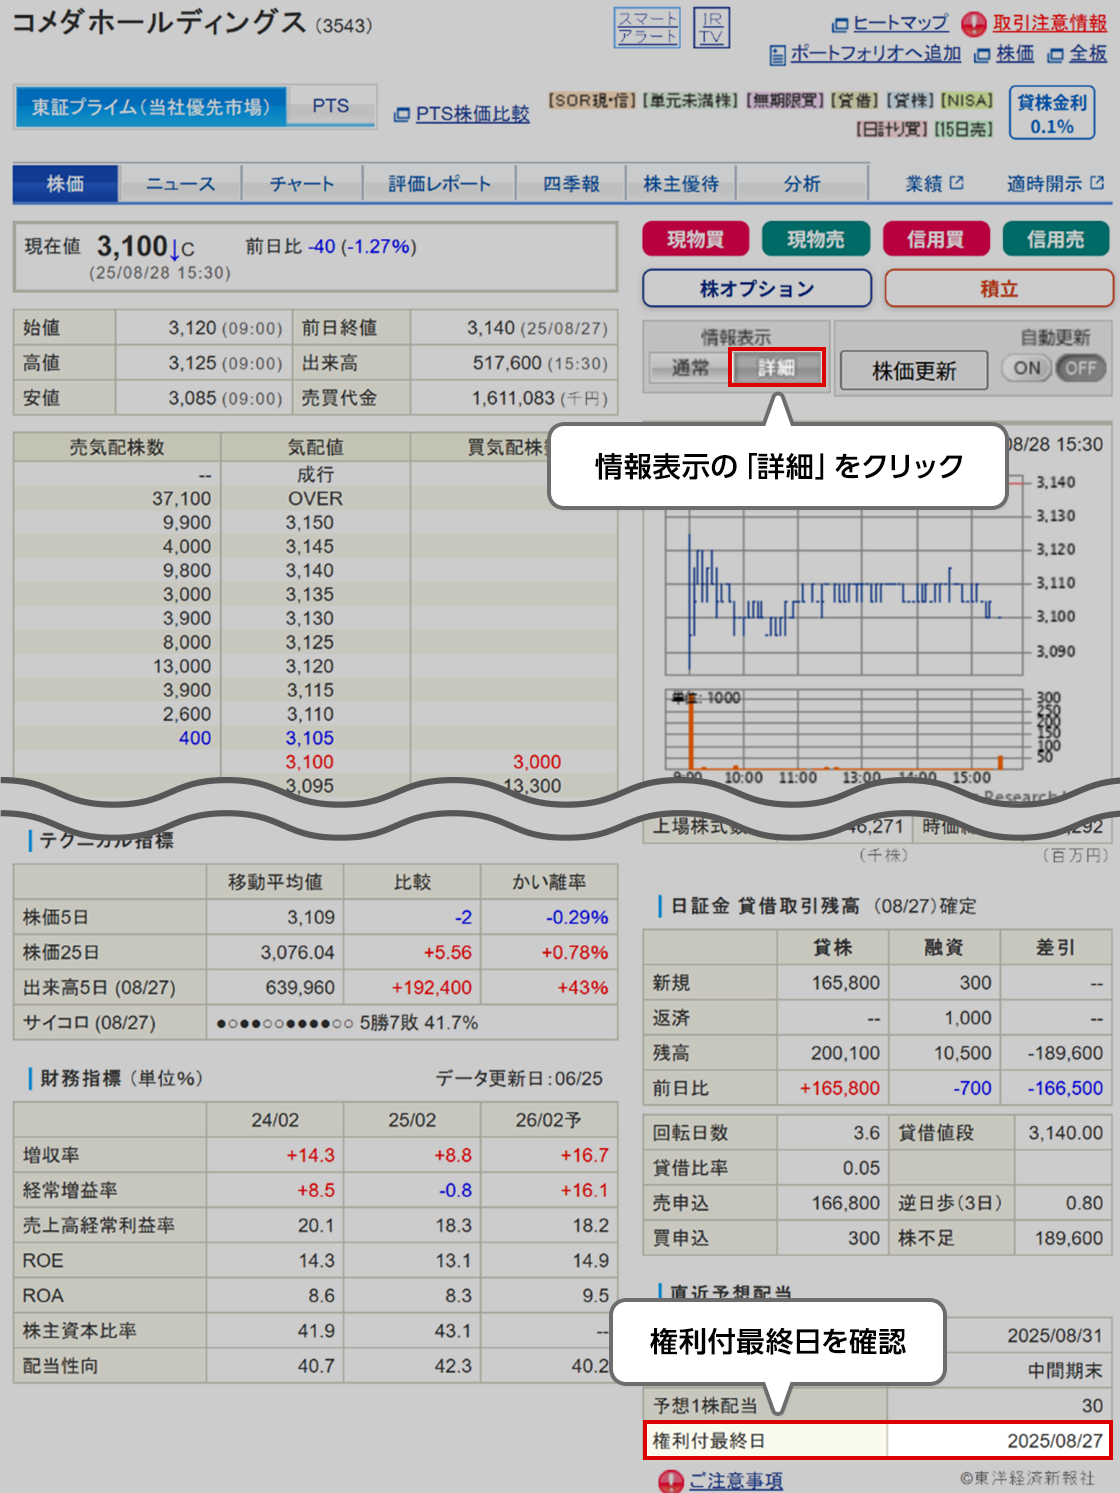Open the 四季報 tab

coord(571,184)
